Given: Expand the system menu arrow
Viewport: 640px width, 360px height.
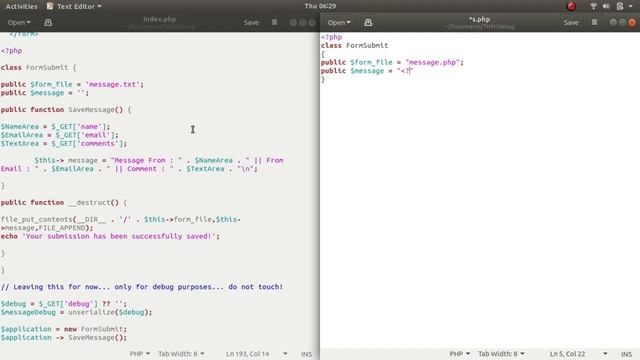Looking at the screenshot, I should (x=631, y=6).
